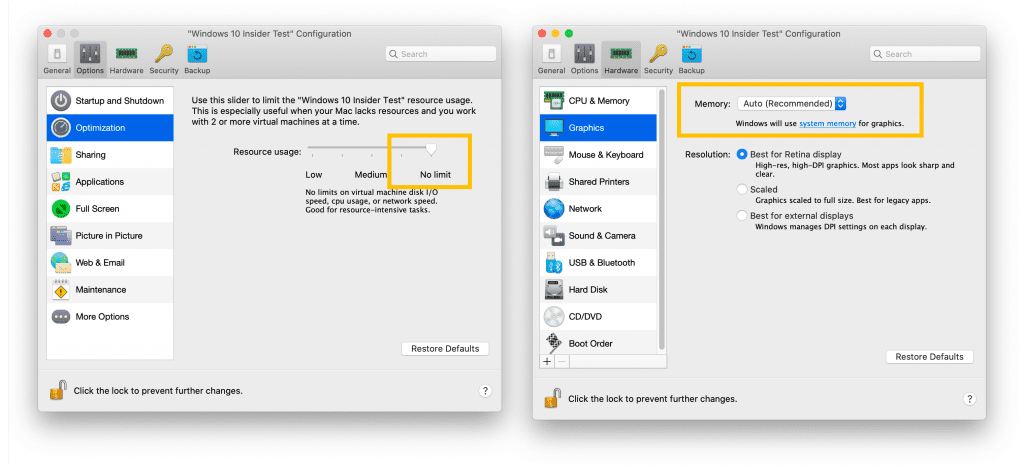This screenshot has height=470, width=1024.
Task: Select Best for external displays option
Action: pyautogui.click(x=742, y=216)
